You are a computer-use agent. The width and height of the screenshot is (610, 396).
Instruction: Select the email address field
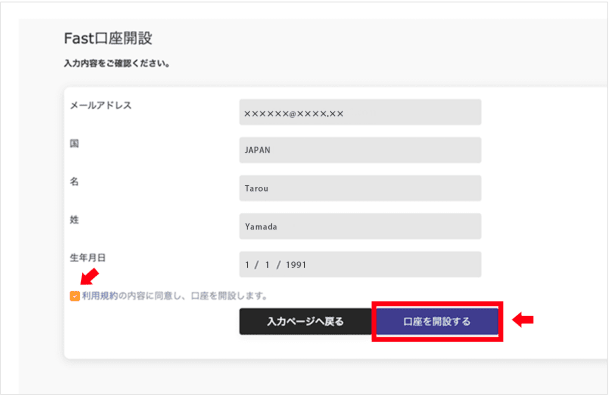[x=360, y=112]
